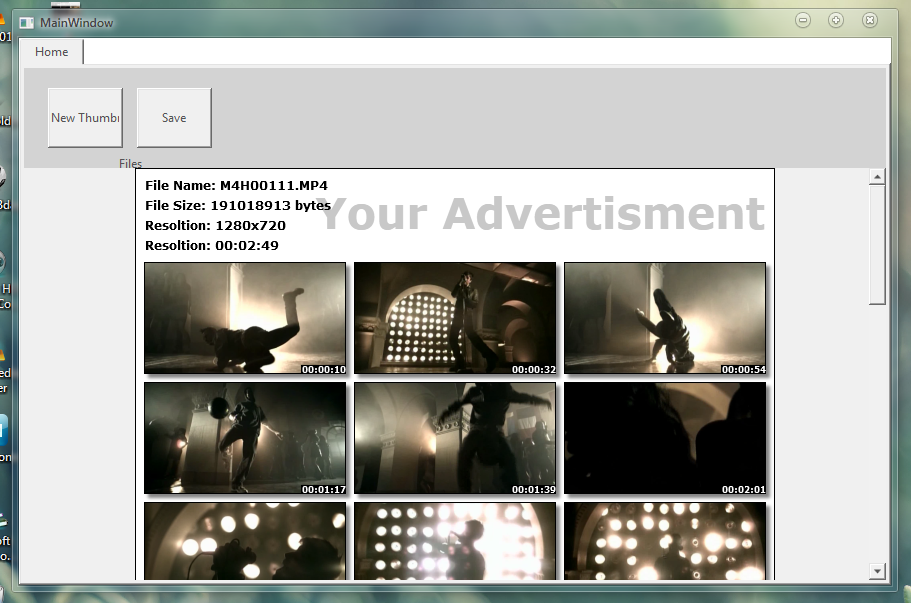Click the MainWindow title bar app icon

[26, 22]
